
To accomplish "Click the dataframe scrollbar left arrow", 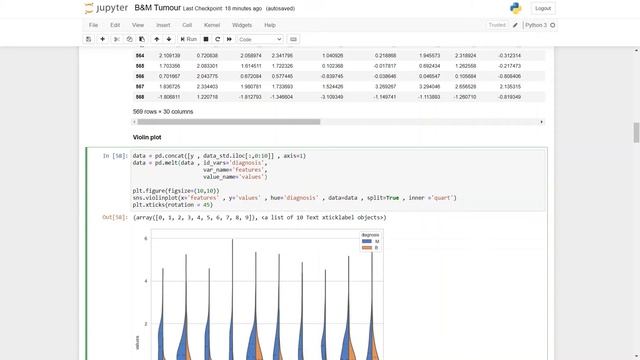I will pos(134,122).
